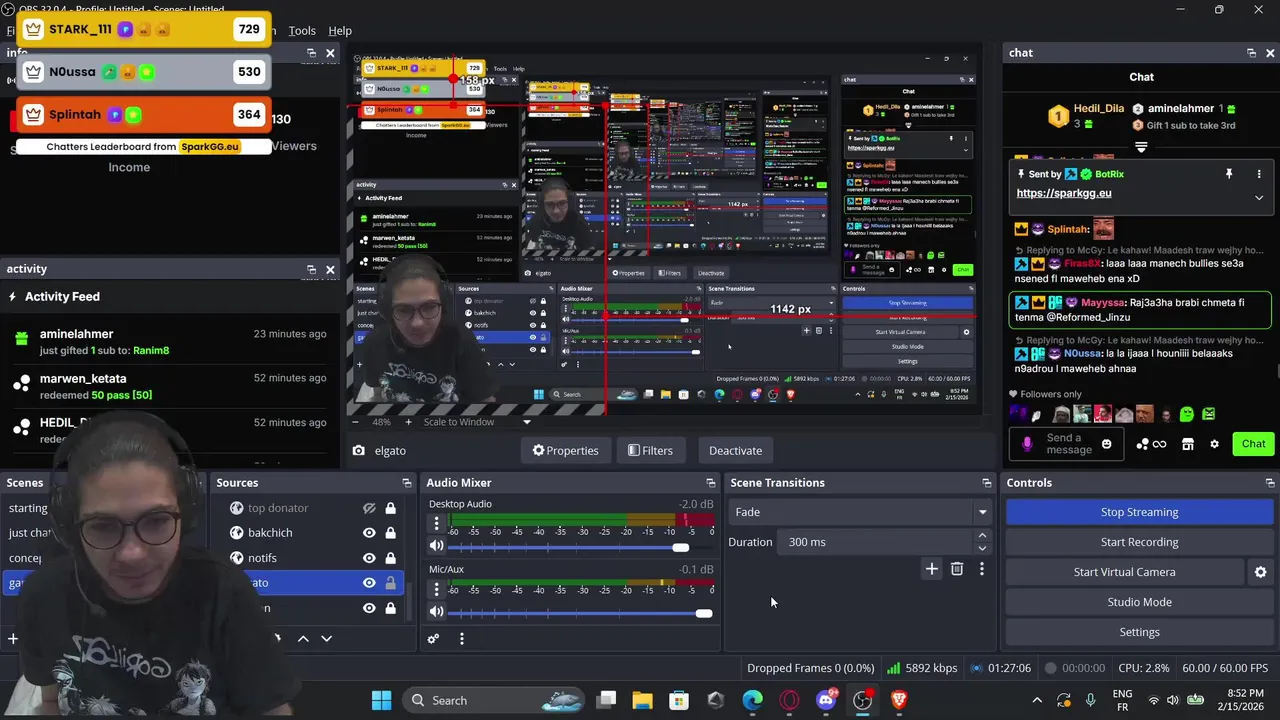The image size is (1280, 720).
Task: Open chat shop storefront icon
Action: pos(1187,444)
